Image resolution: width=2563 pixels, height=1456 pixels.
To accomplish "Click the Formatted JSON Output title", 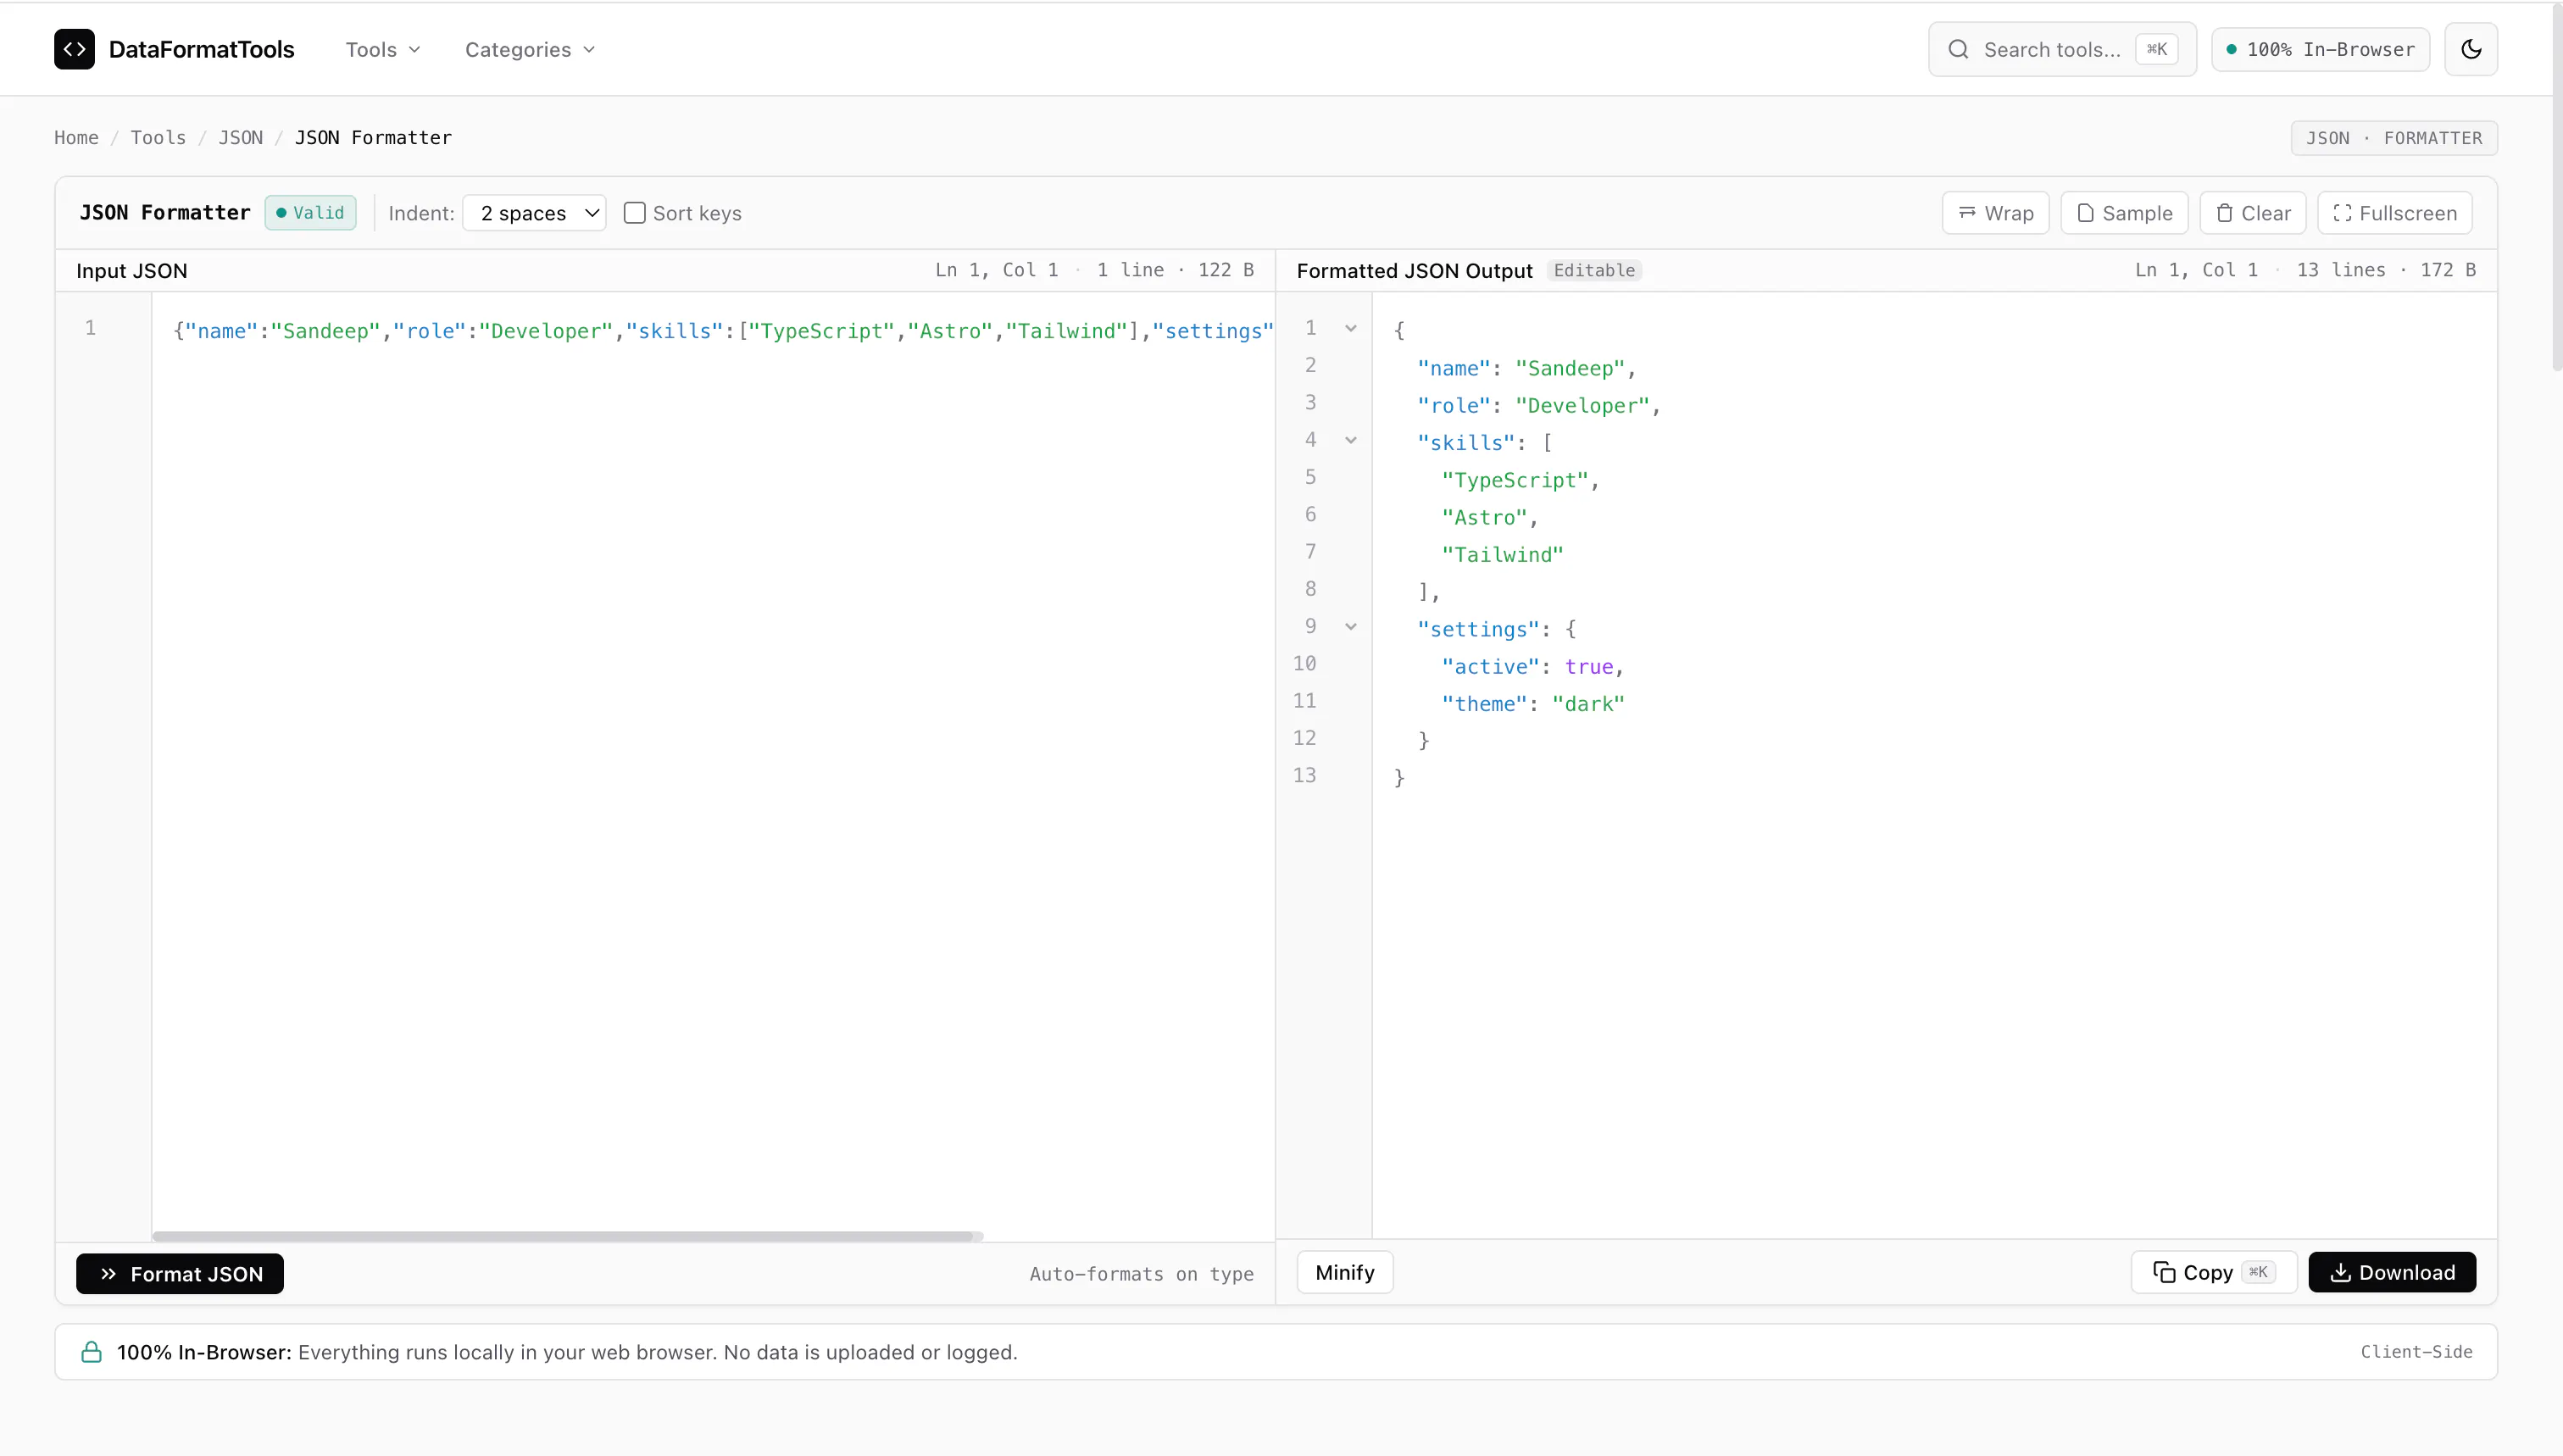I will (1414, 271).
